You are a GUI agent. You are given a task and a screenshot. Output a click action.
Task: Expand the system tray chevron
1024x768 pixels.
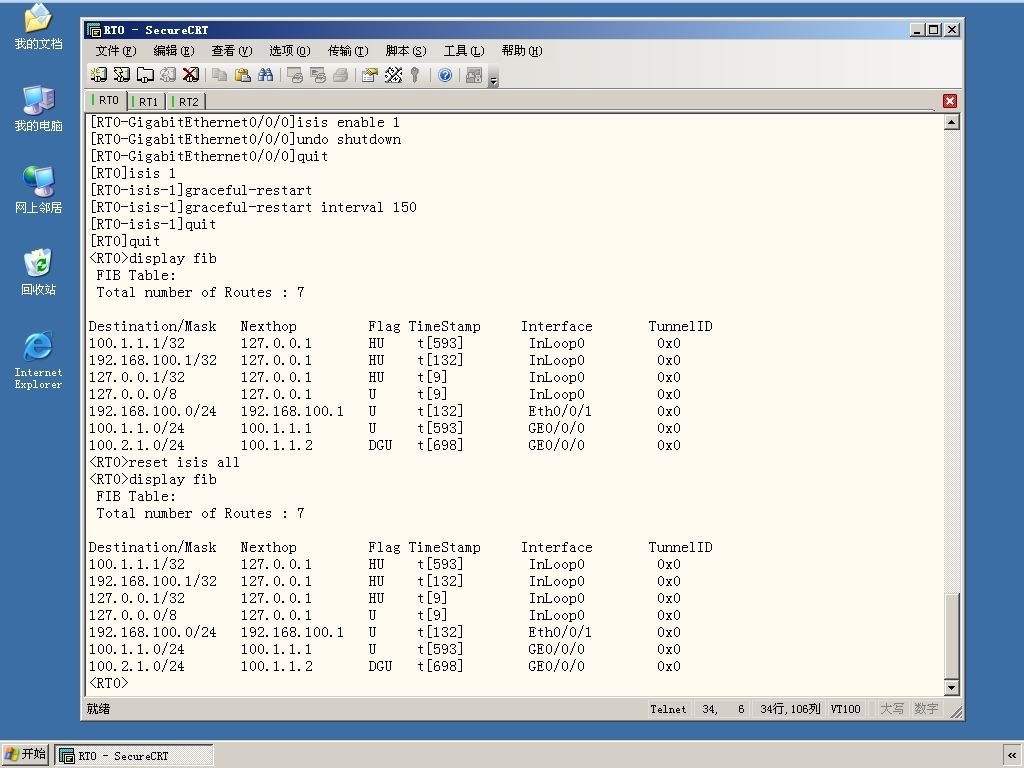click(x=1012, y=755)
